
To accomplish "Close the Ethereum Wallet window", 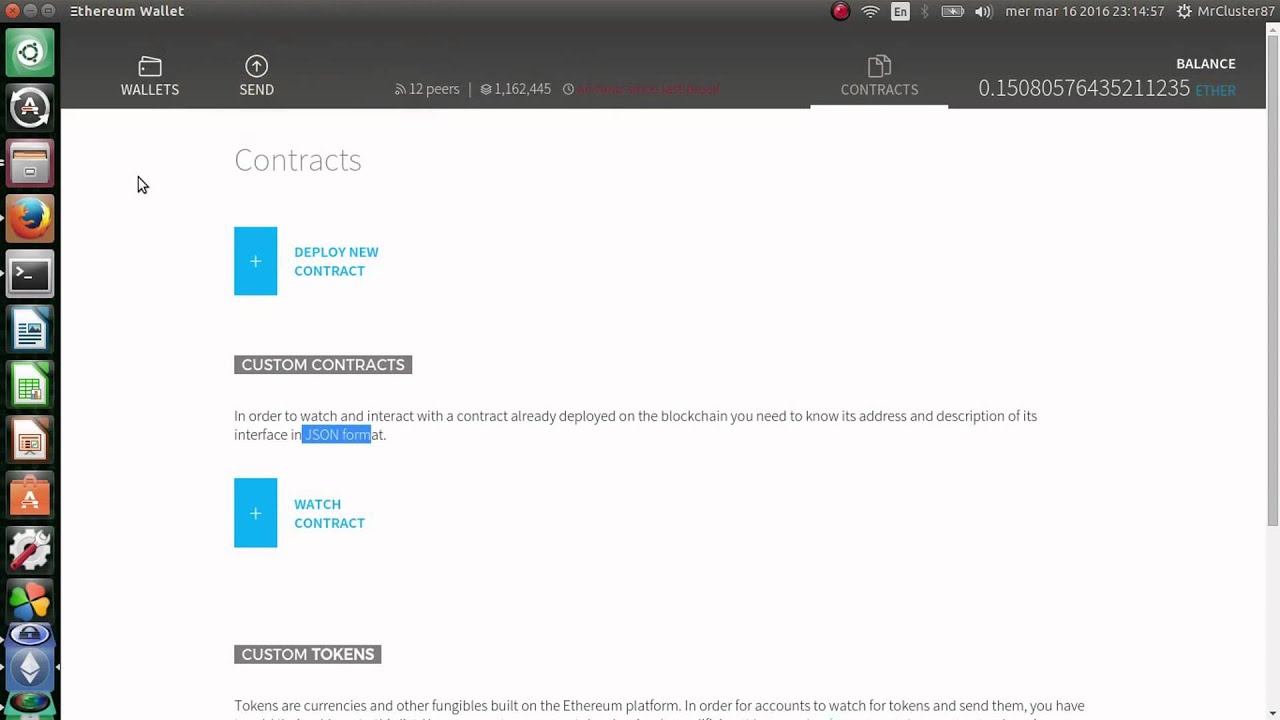I will tap(12, 11).
